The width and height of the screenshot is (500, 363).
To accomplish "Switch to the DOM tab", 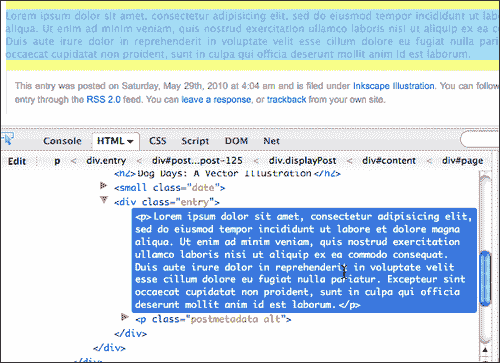I will (236, 141).
